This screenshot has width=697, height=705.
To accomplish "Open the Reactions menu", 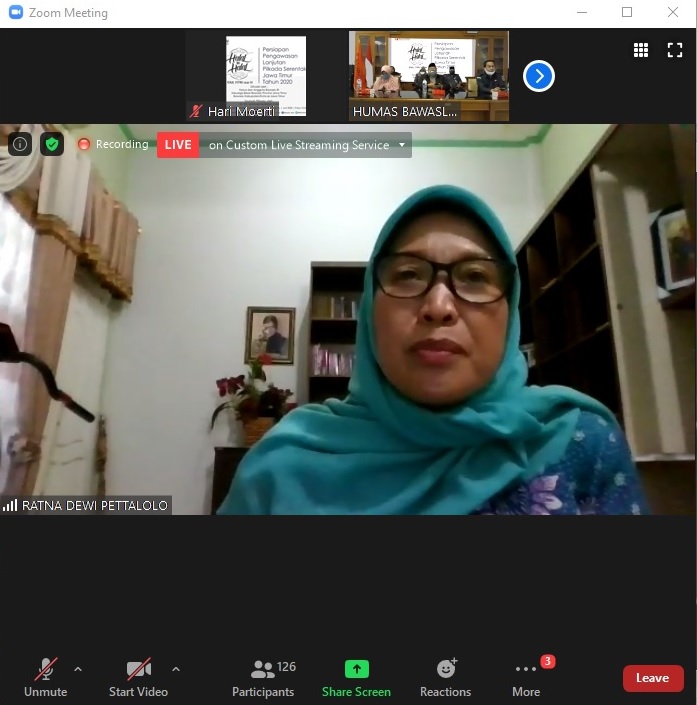I will coord(445,677).
